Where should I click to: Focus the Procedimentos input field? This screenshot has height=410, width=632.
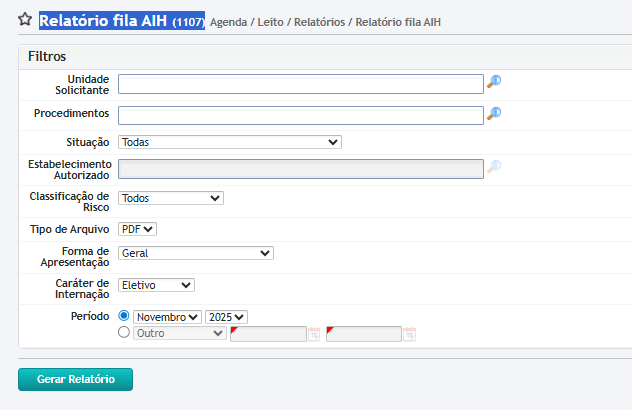[300, 115]
